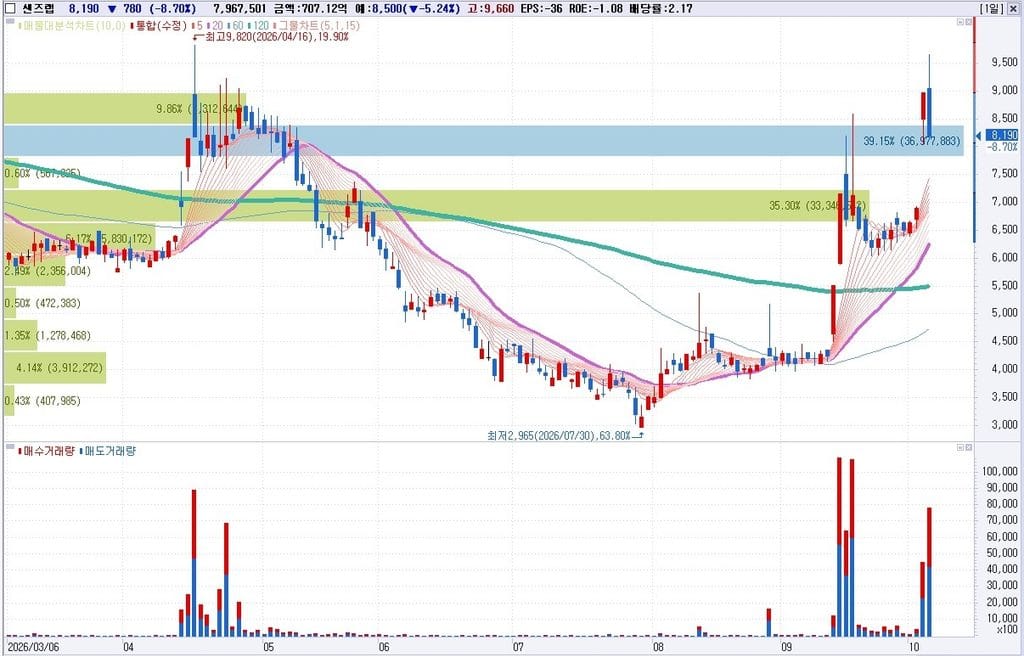Image resolution: width=1024 pixels, height=656 pixels.
Task: Close the volume panel
Action: (x=968, y=448)
